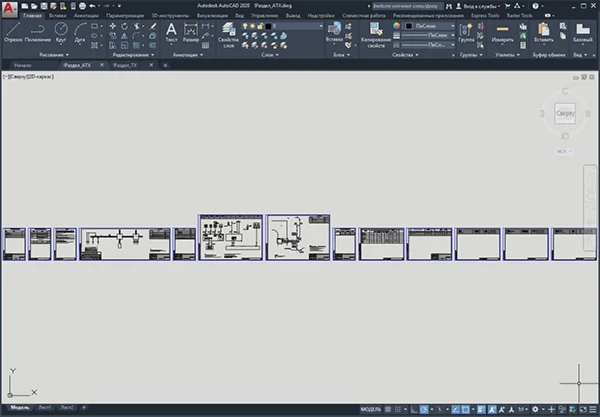This screenshot has height=417, width=600.
Task: Toggle lineweight display in status bar
Action: tap(481, 409)
